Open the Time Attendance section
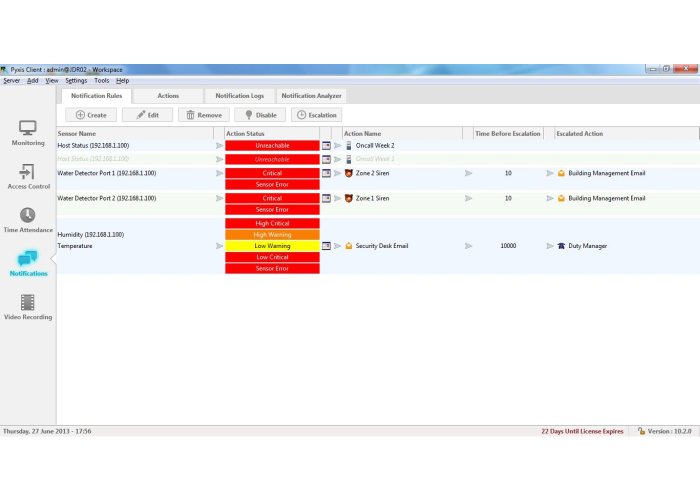 (28, 220)
